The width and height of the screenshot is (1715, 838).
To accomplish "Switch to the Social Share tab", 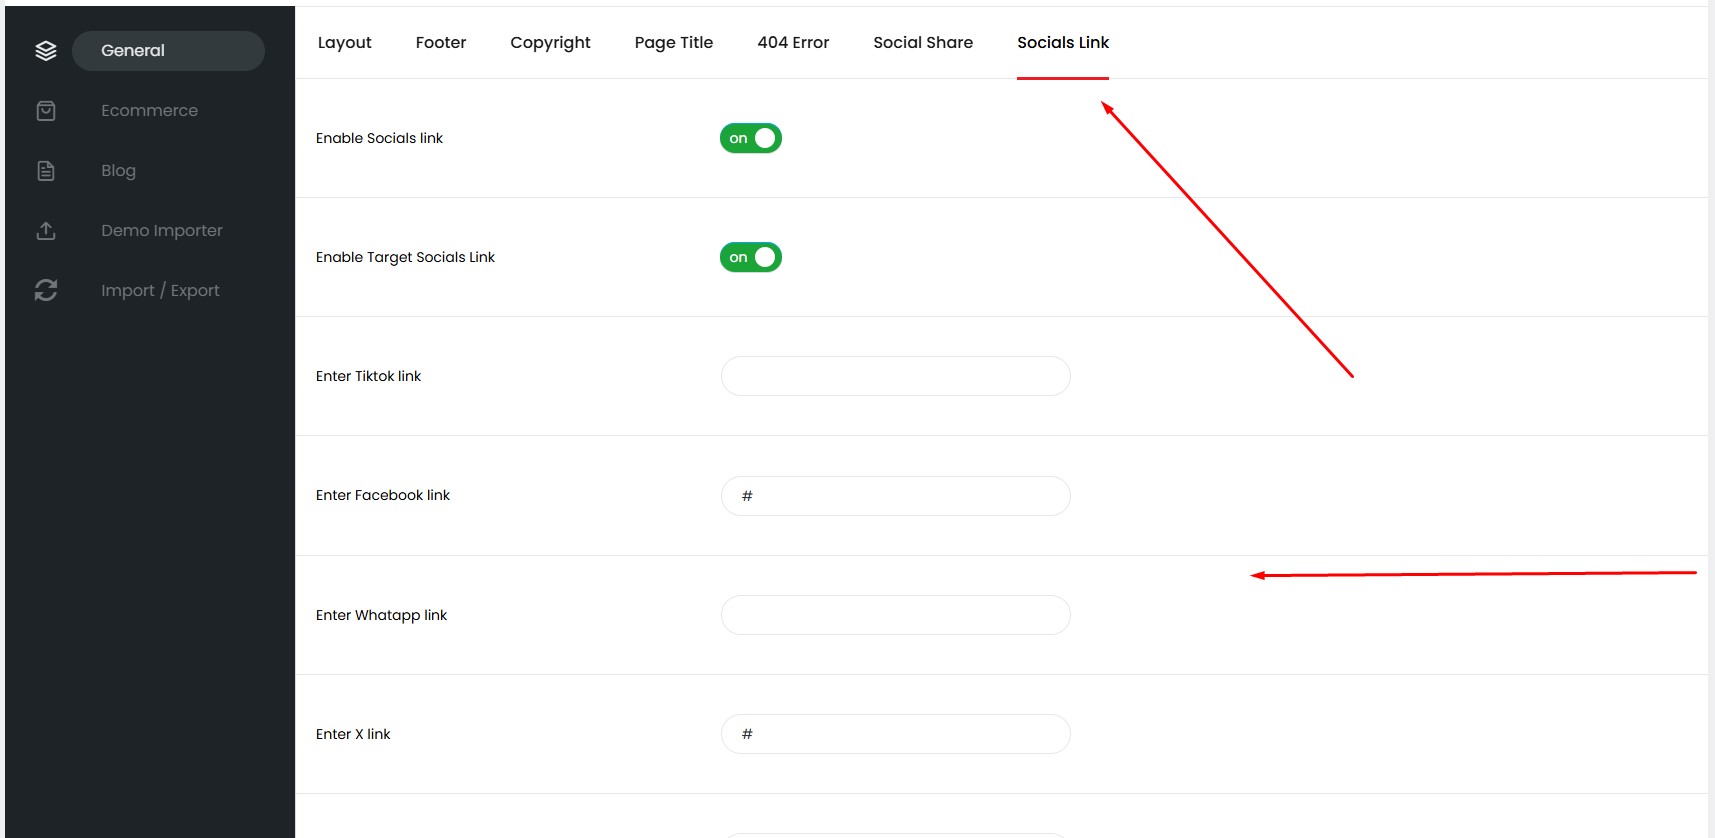I will pos(922,43).
